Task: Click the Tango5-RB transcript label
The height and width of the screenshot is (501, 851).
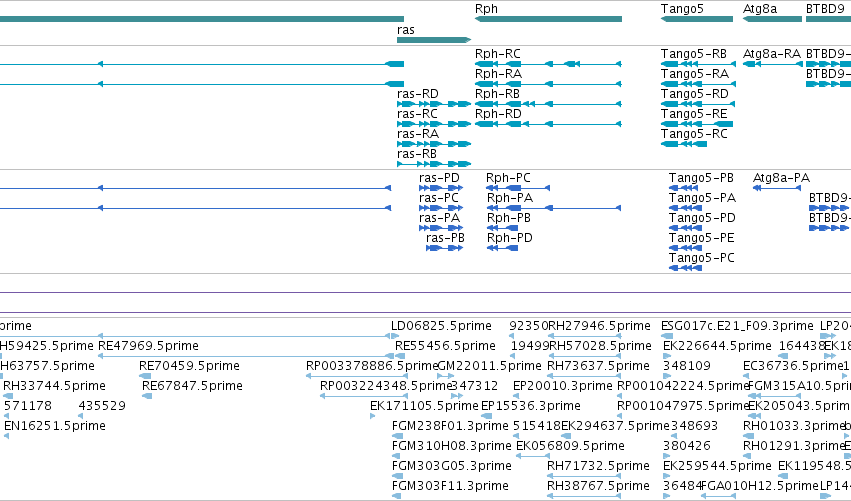Action: pyautogui.click(x=694, y=54)
